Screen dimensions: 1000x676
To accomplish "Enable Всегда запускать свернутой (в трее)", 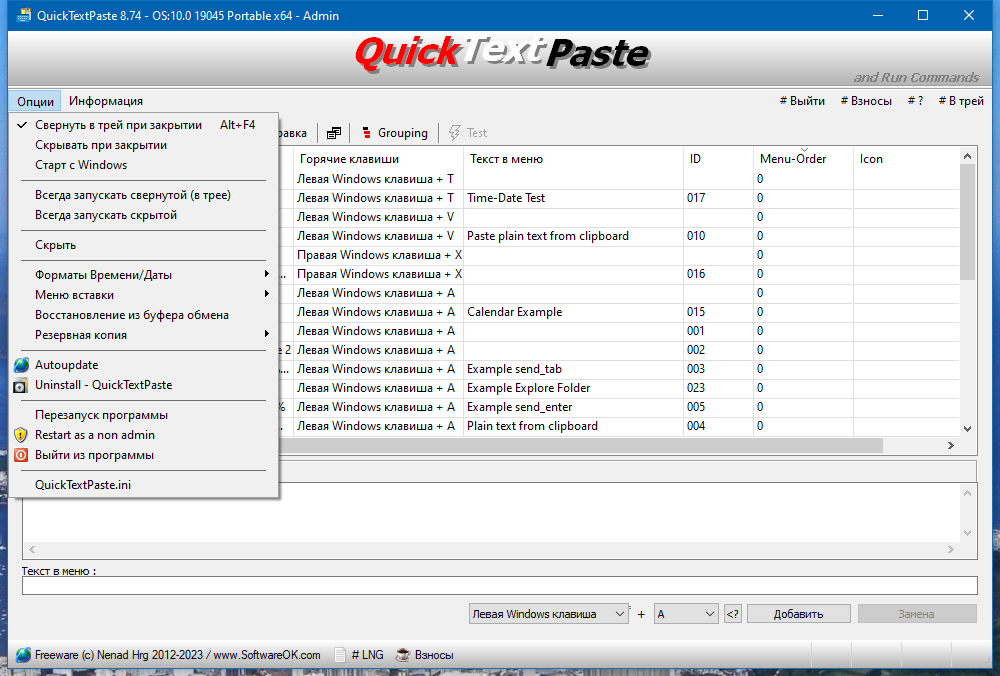I will pos(144,195).
